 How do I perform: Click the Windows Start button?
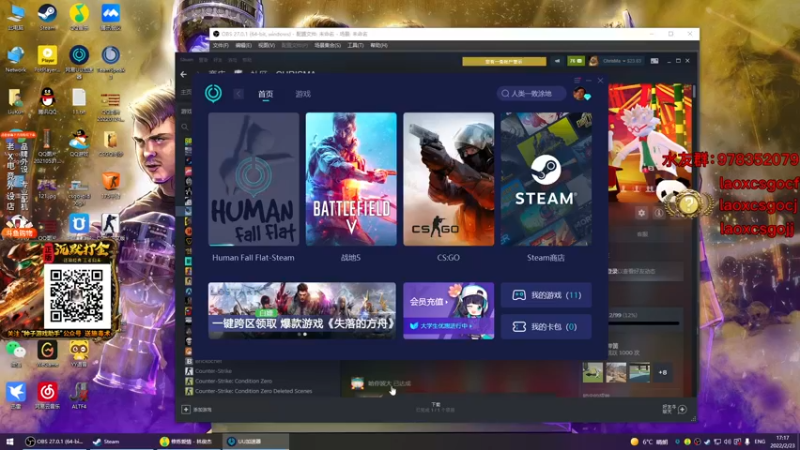(9, 441)
